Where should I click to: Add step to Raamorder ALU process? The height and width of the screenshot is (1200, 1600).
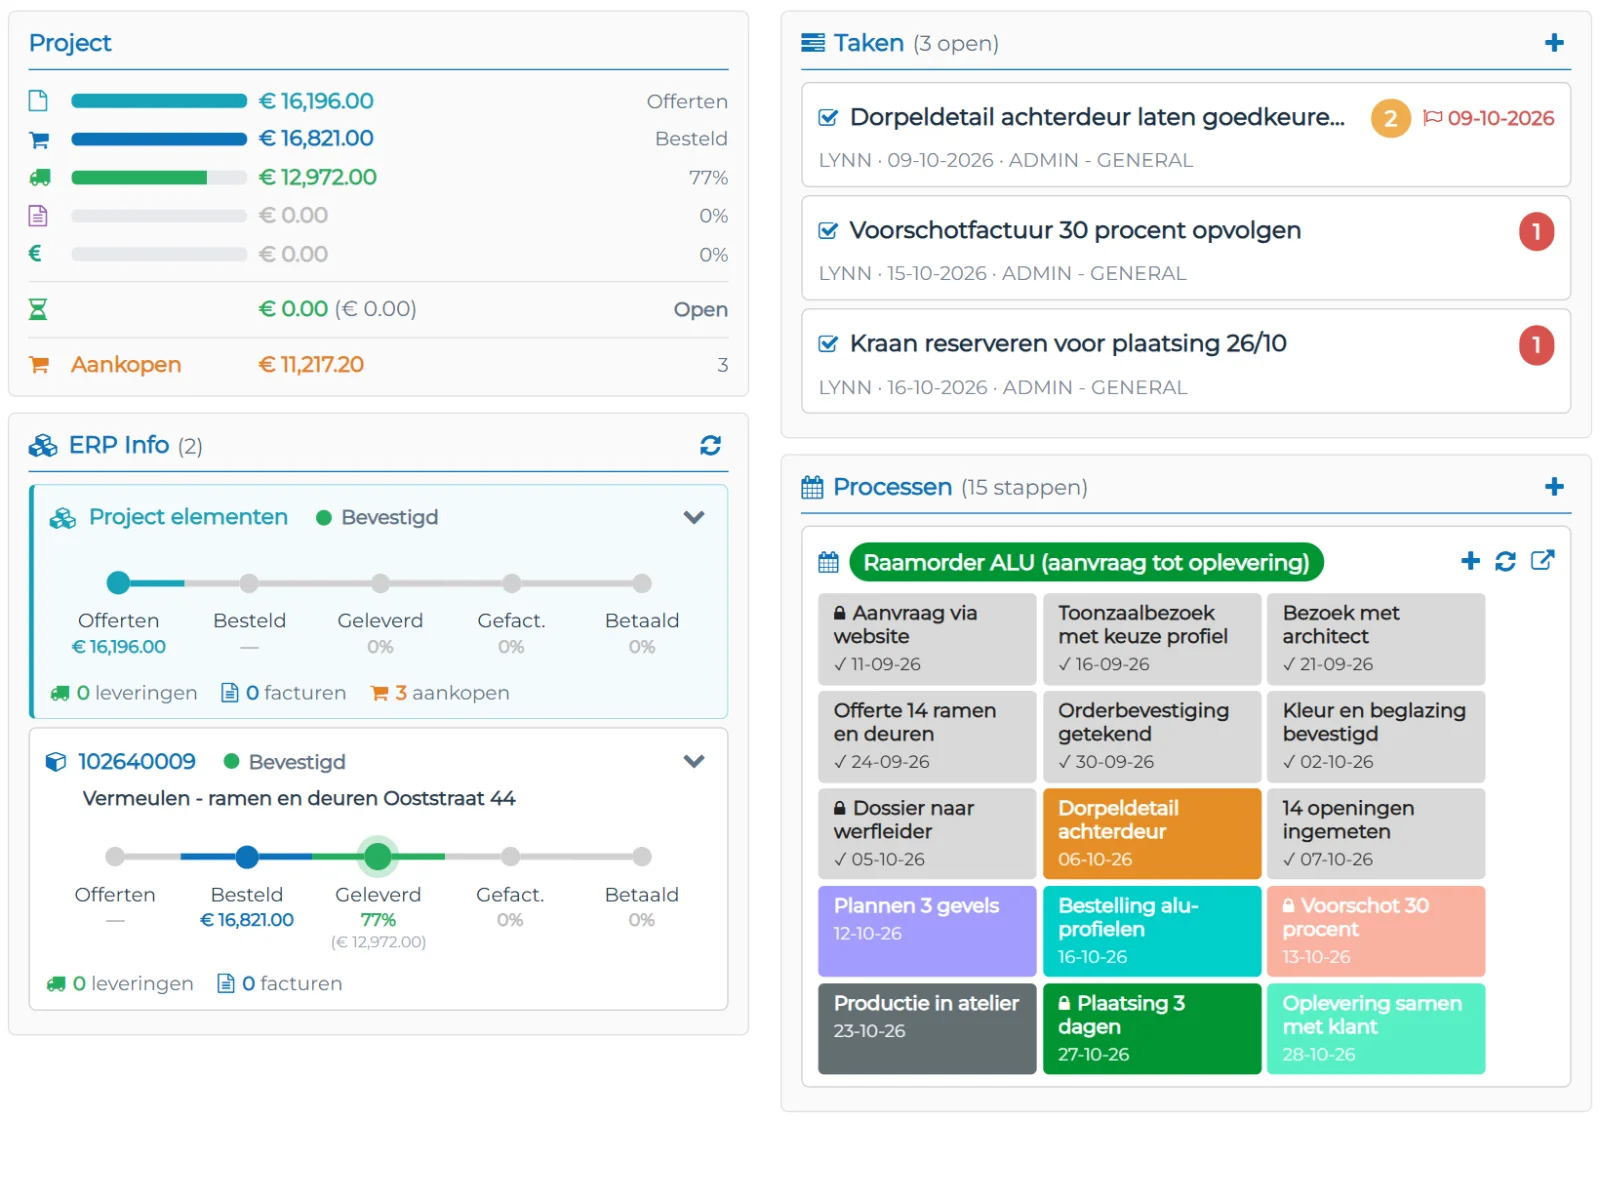tap(1469, 561)
